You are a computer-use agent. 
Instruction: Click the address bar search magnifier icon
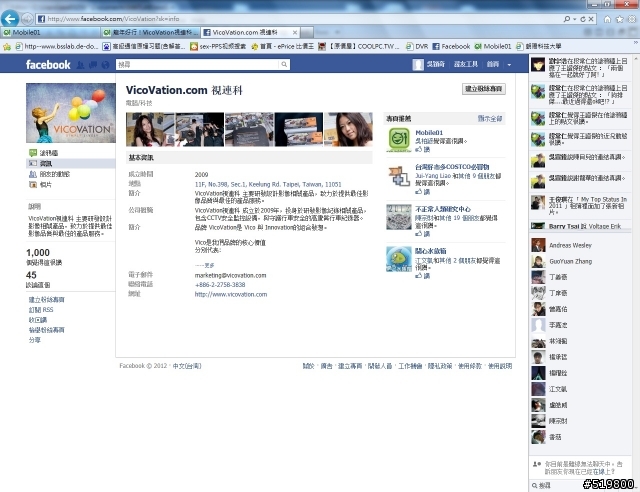[x=567, y=19]
